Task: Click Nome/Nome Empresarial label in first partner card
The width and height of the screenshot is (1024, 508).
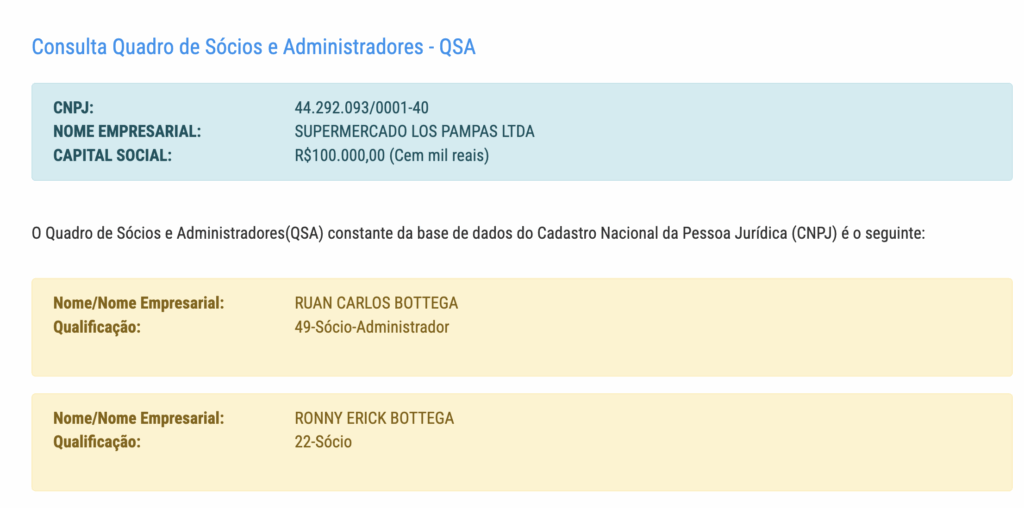Action: 138,304
